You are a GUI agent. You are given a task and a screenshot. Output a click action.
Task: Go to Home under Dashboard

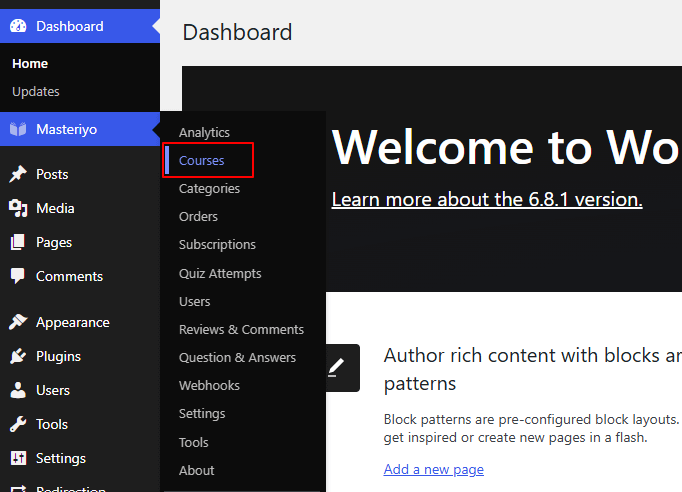pyautogui.click(x=30, y=64)
